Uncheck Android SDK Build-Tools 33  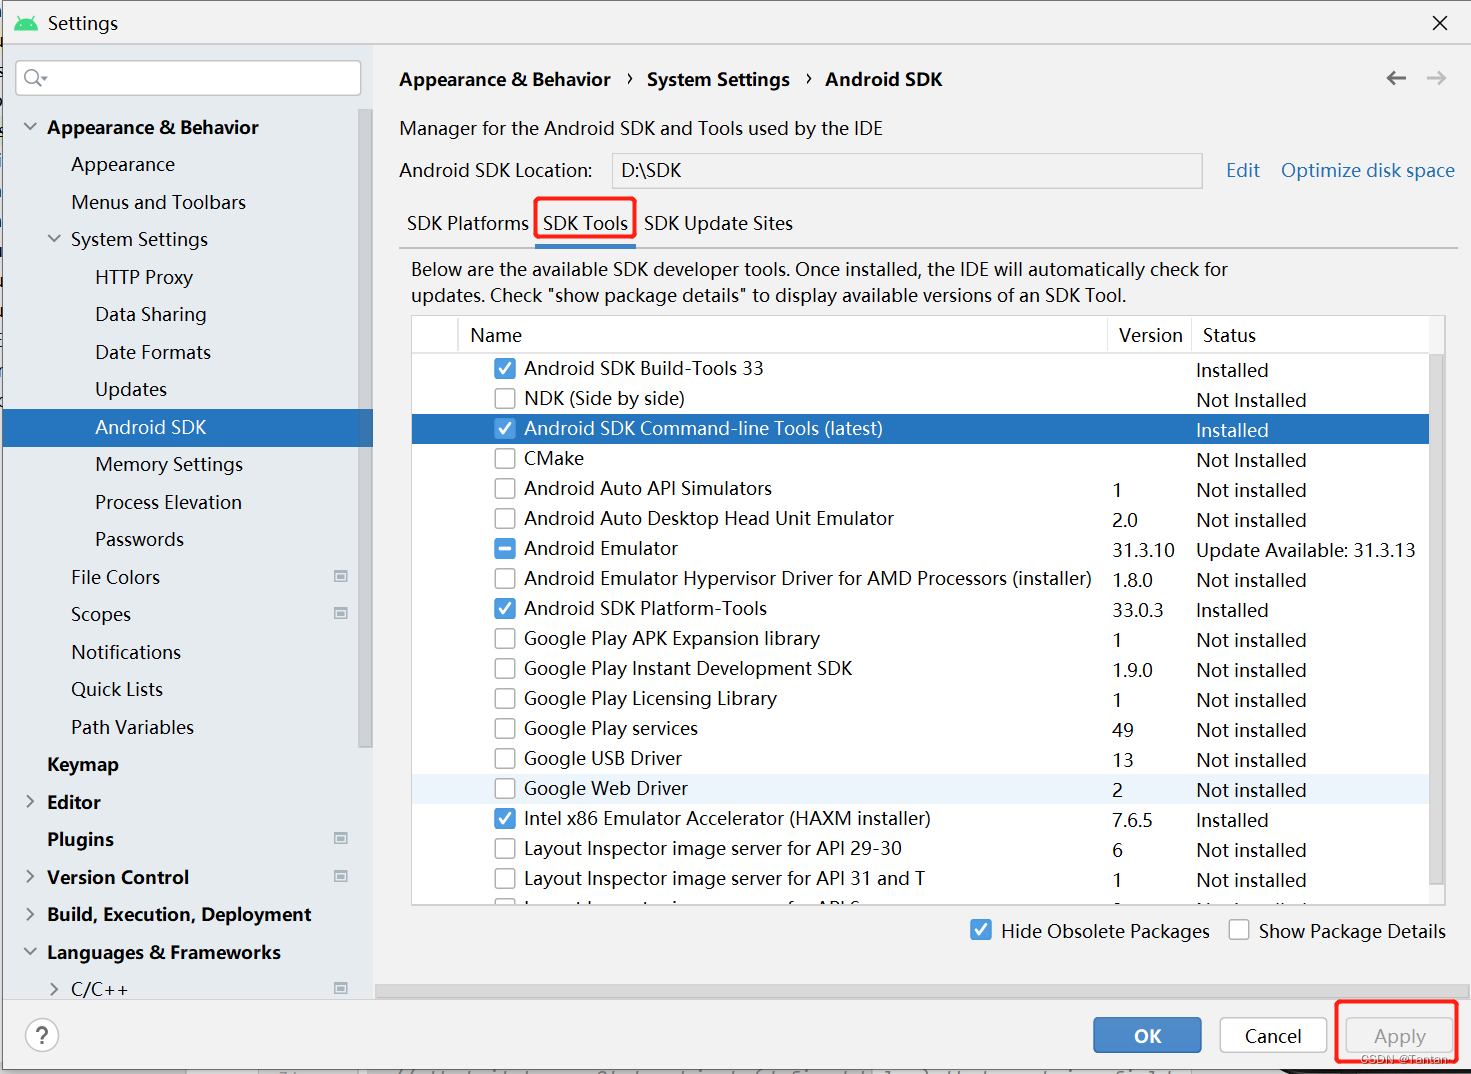pyautogui.click(x=505, y=368)
